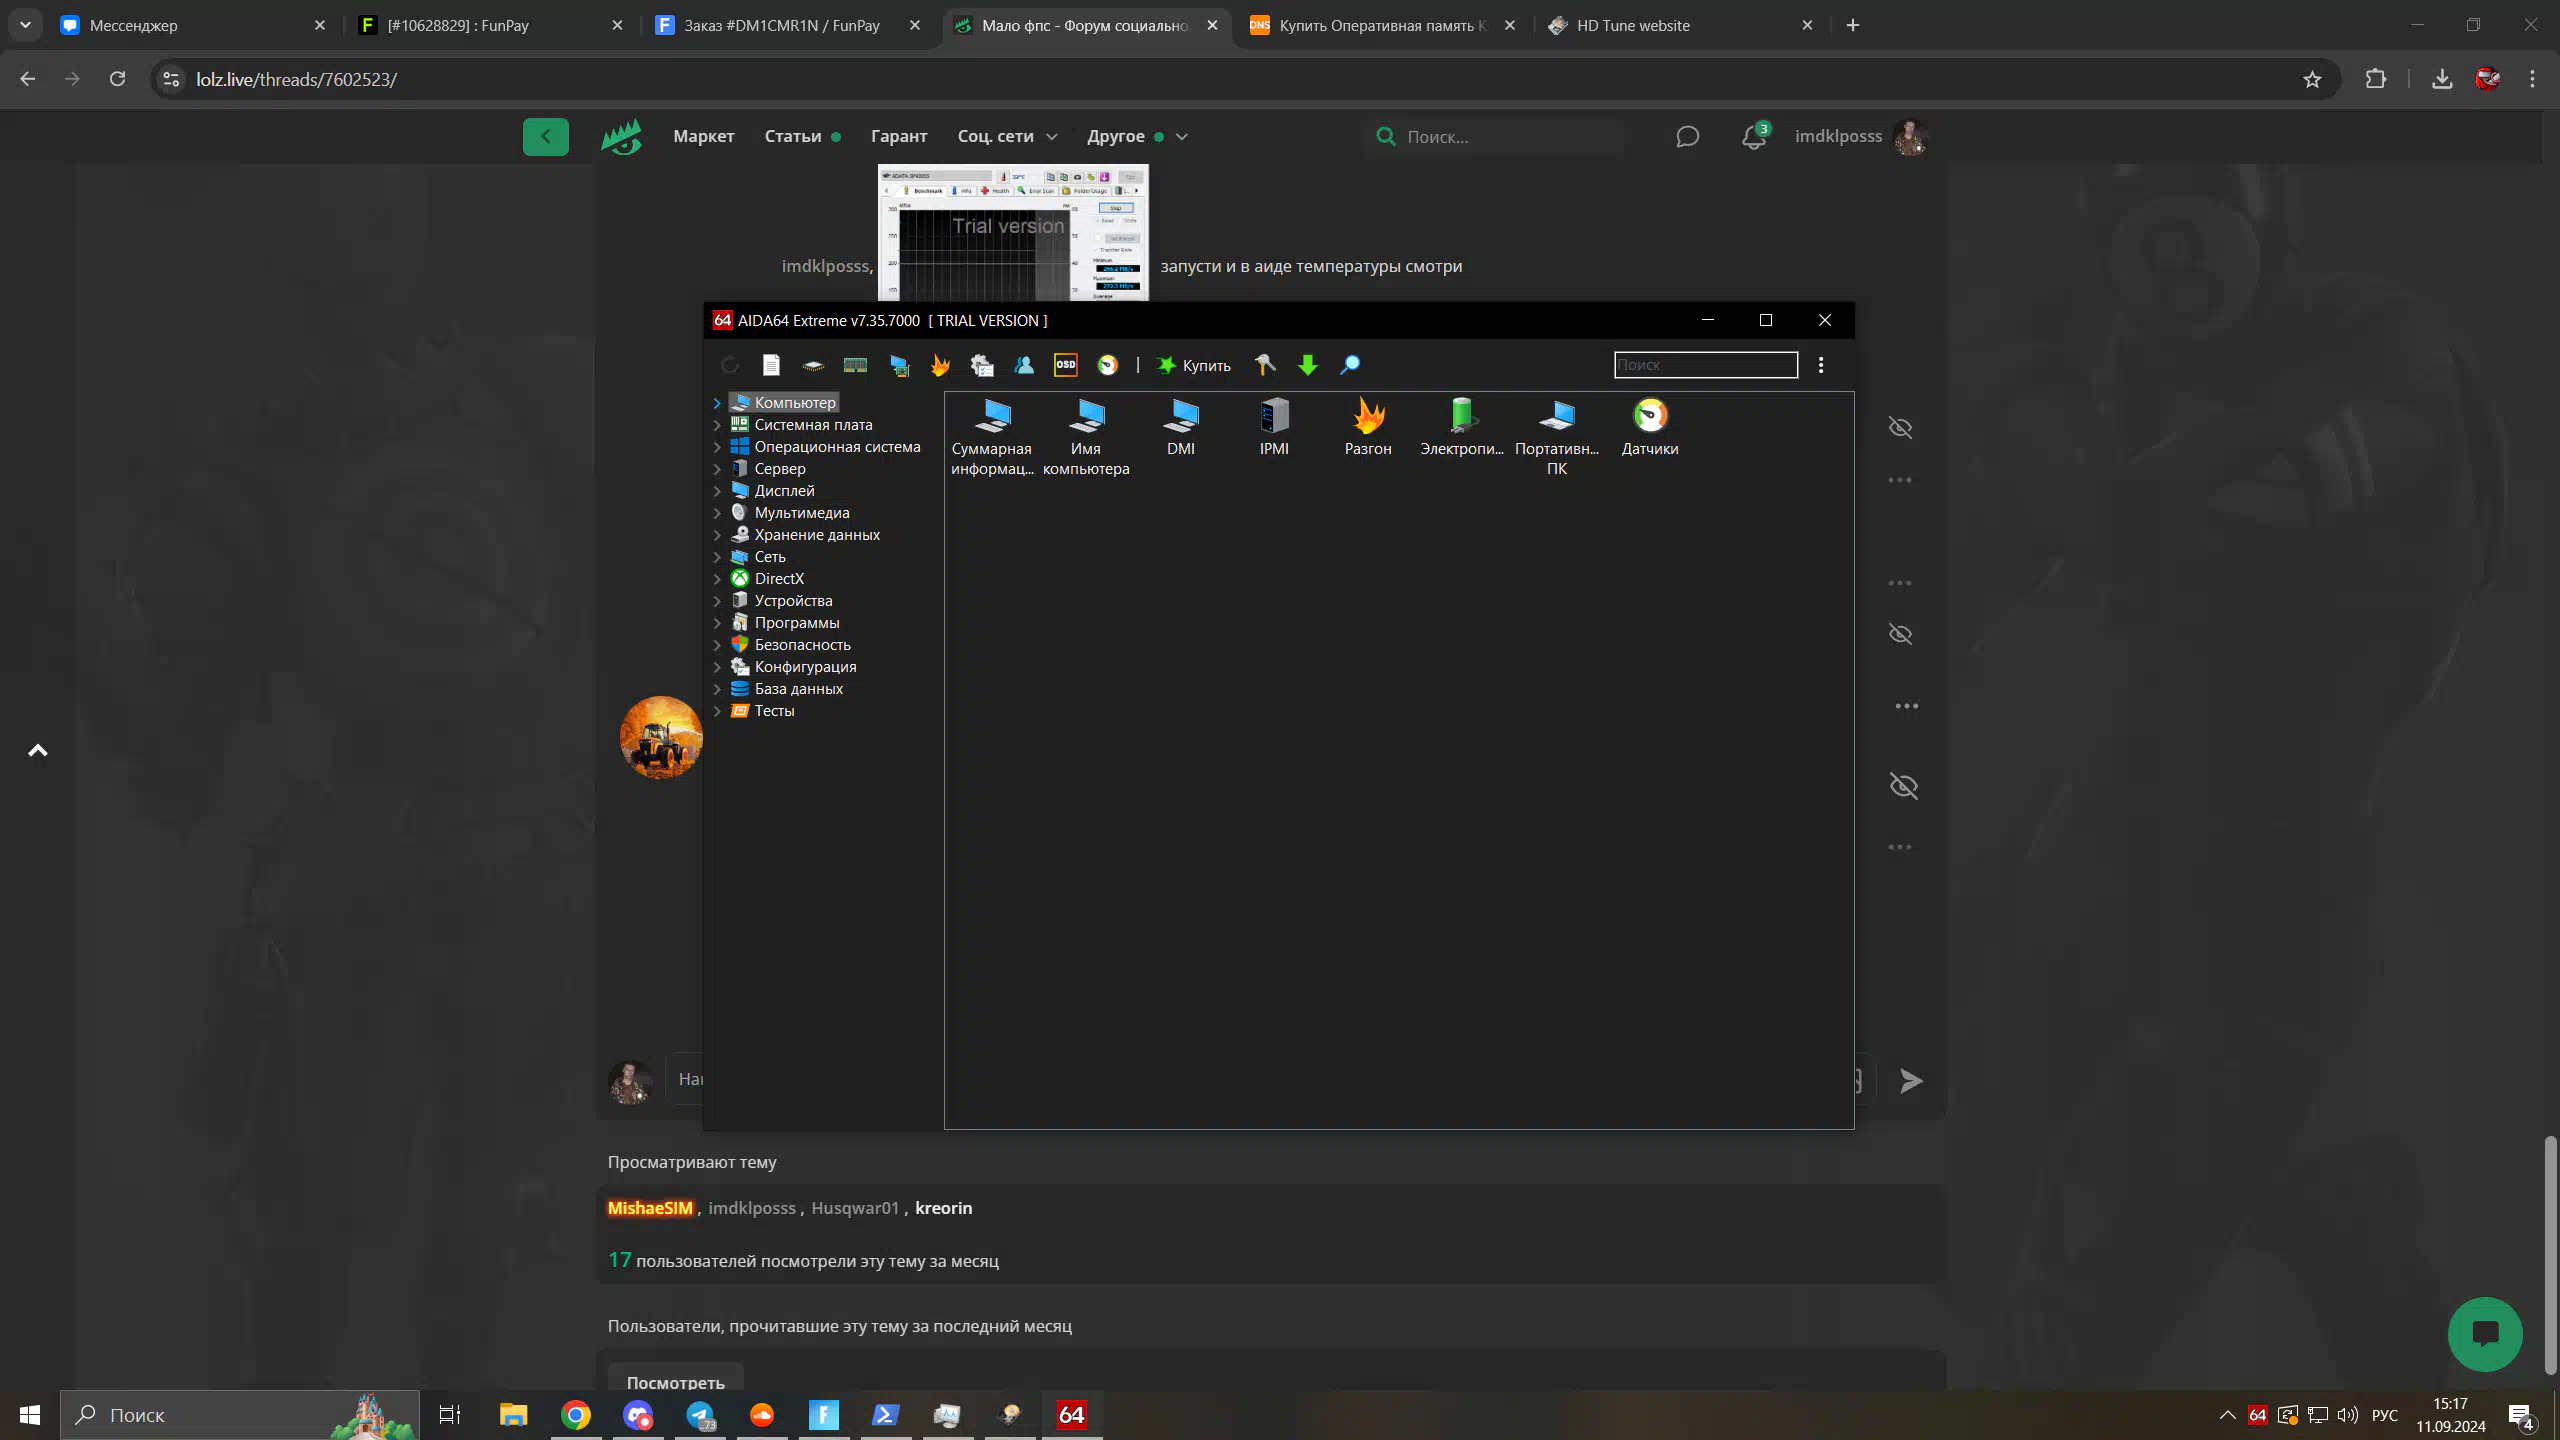Open the Другое dropdown menu

[x=1137, y=136]
